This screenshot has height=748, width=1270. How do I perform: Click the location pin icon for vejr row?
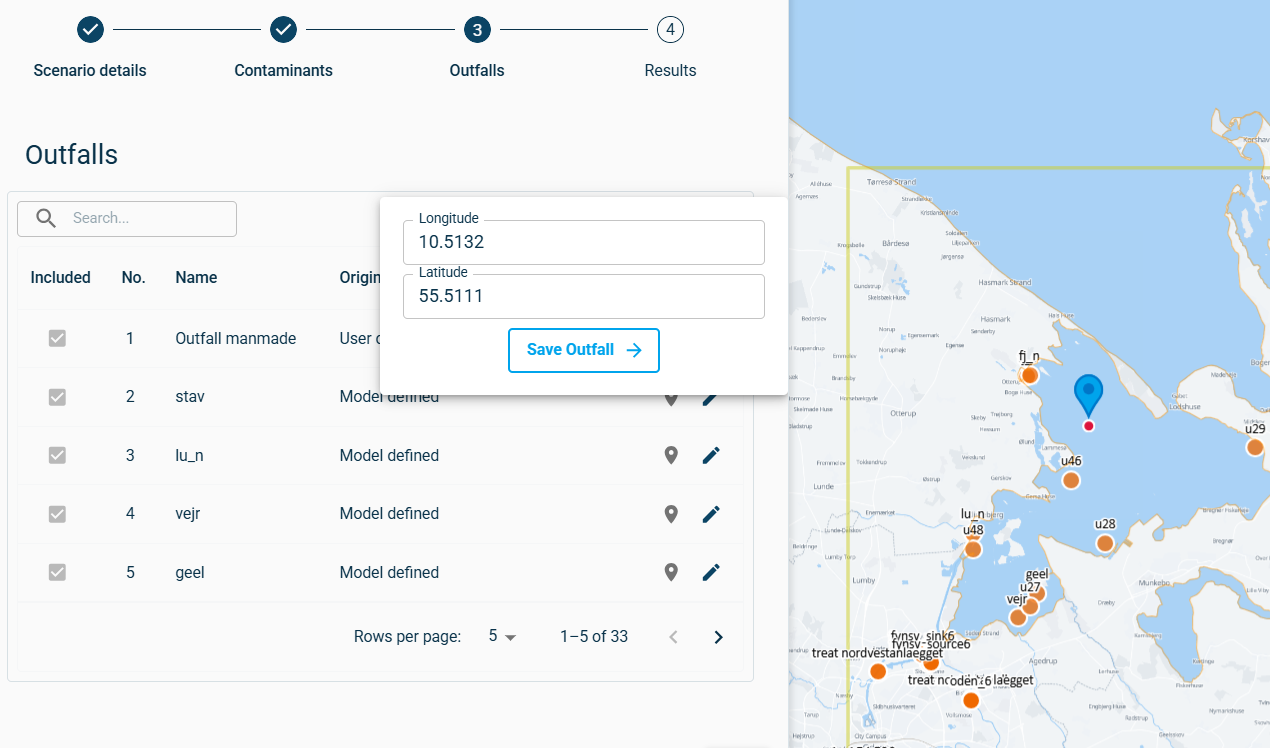(671, 514)
